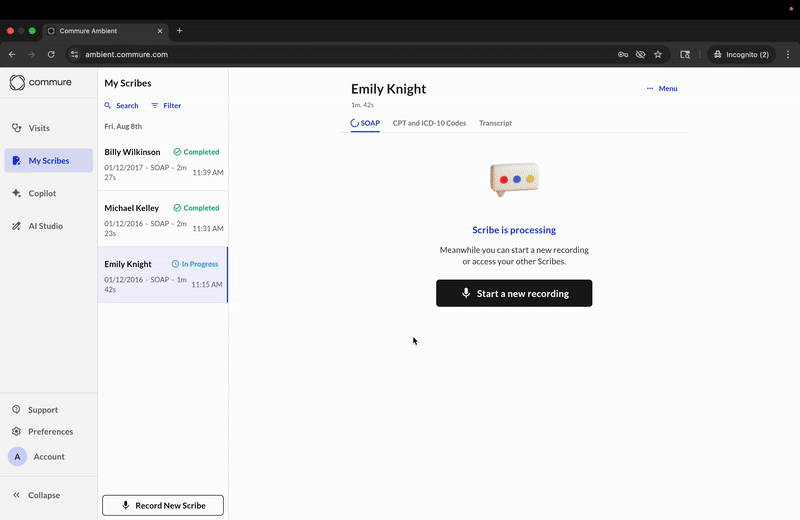
Task: Switch to the Transcript tab
Action: coord(495,123)
